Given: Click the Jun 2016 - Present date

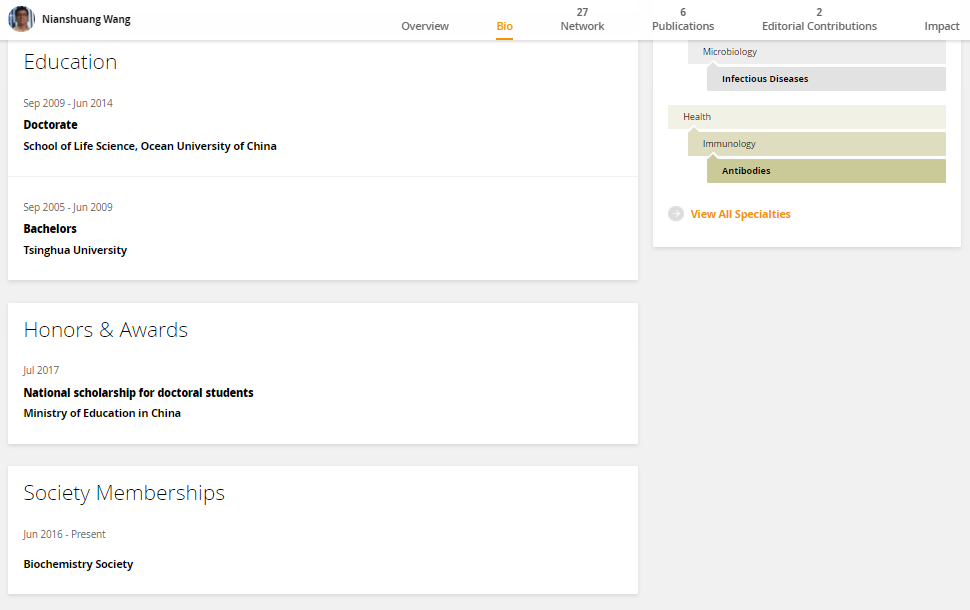Looking at the screenshot, I should (64, 534).
